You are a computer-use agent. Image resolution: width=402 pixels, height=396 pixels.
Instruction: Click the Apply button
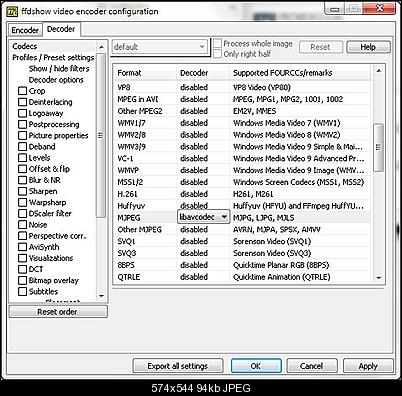coord(368,366)
